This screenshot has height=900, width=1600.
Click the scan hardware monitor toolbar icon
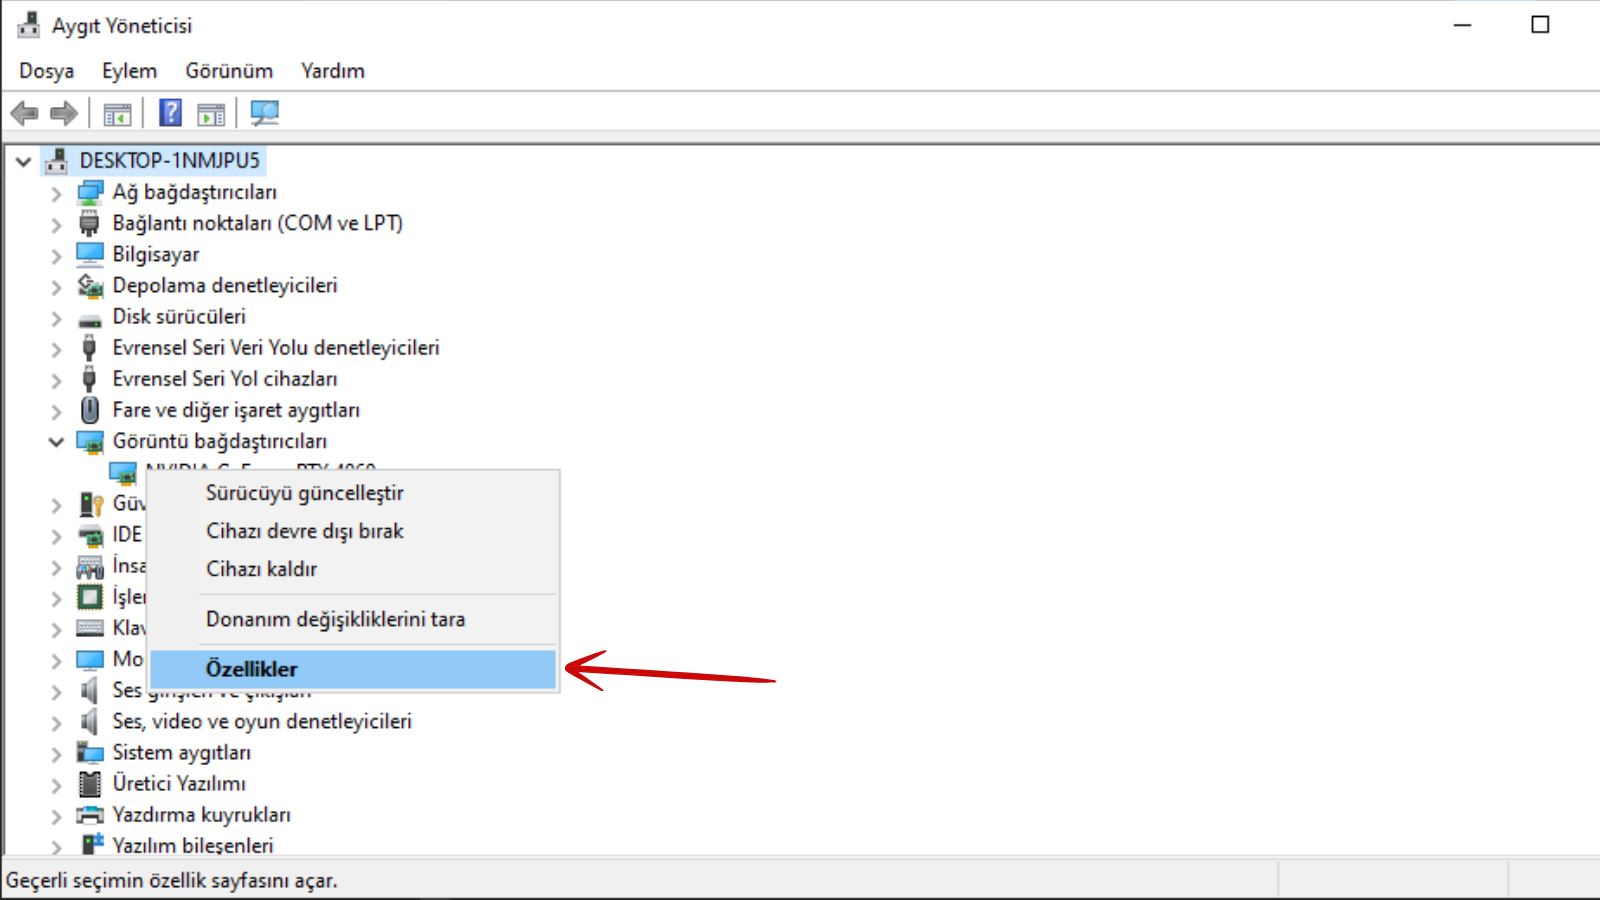click(x=265, y=113)
